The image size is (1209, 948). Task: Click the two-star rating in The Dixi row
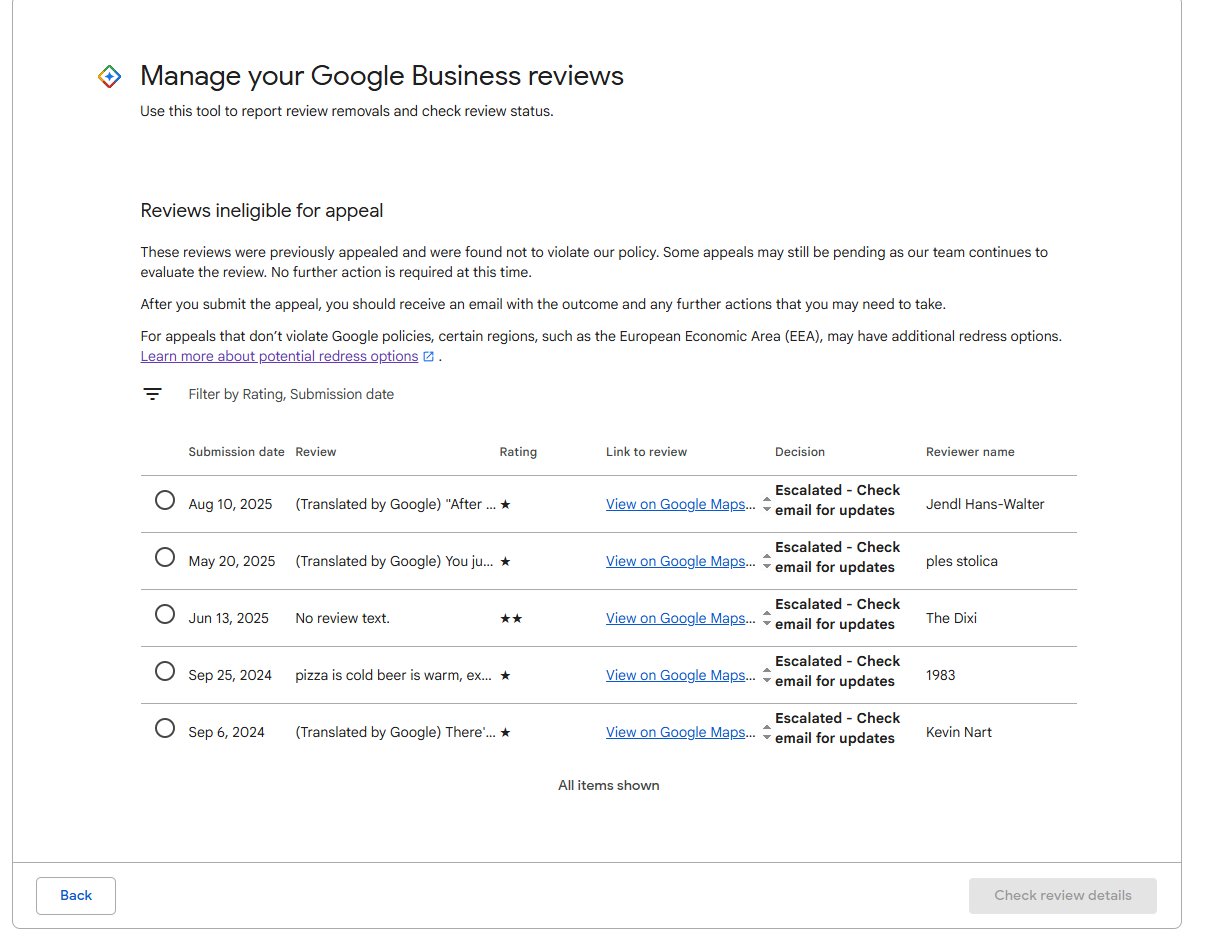pyautogui.click(x=511, y=619)
